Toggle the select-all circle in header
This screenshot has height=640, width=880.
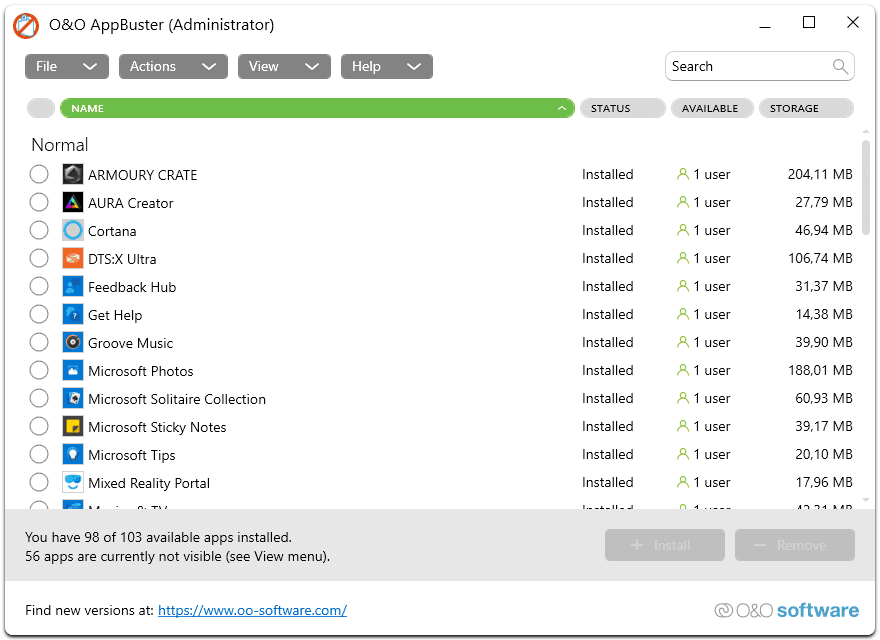pyautogui.click(x=41, y=108)
